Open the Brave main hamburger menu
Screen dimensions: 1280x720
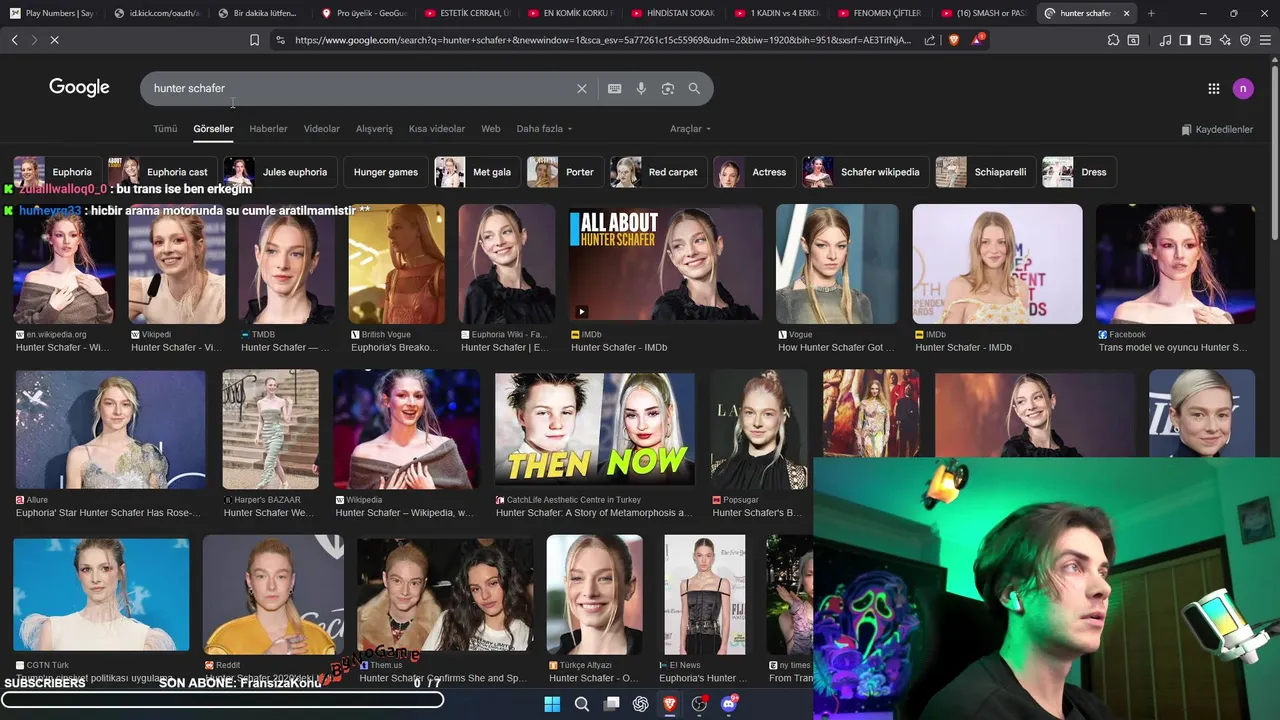(x=1265, y=40)
